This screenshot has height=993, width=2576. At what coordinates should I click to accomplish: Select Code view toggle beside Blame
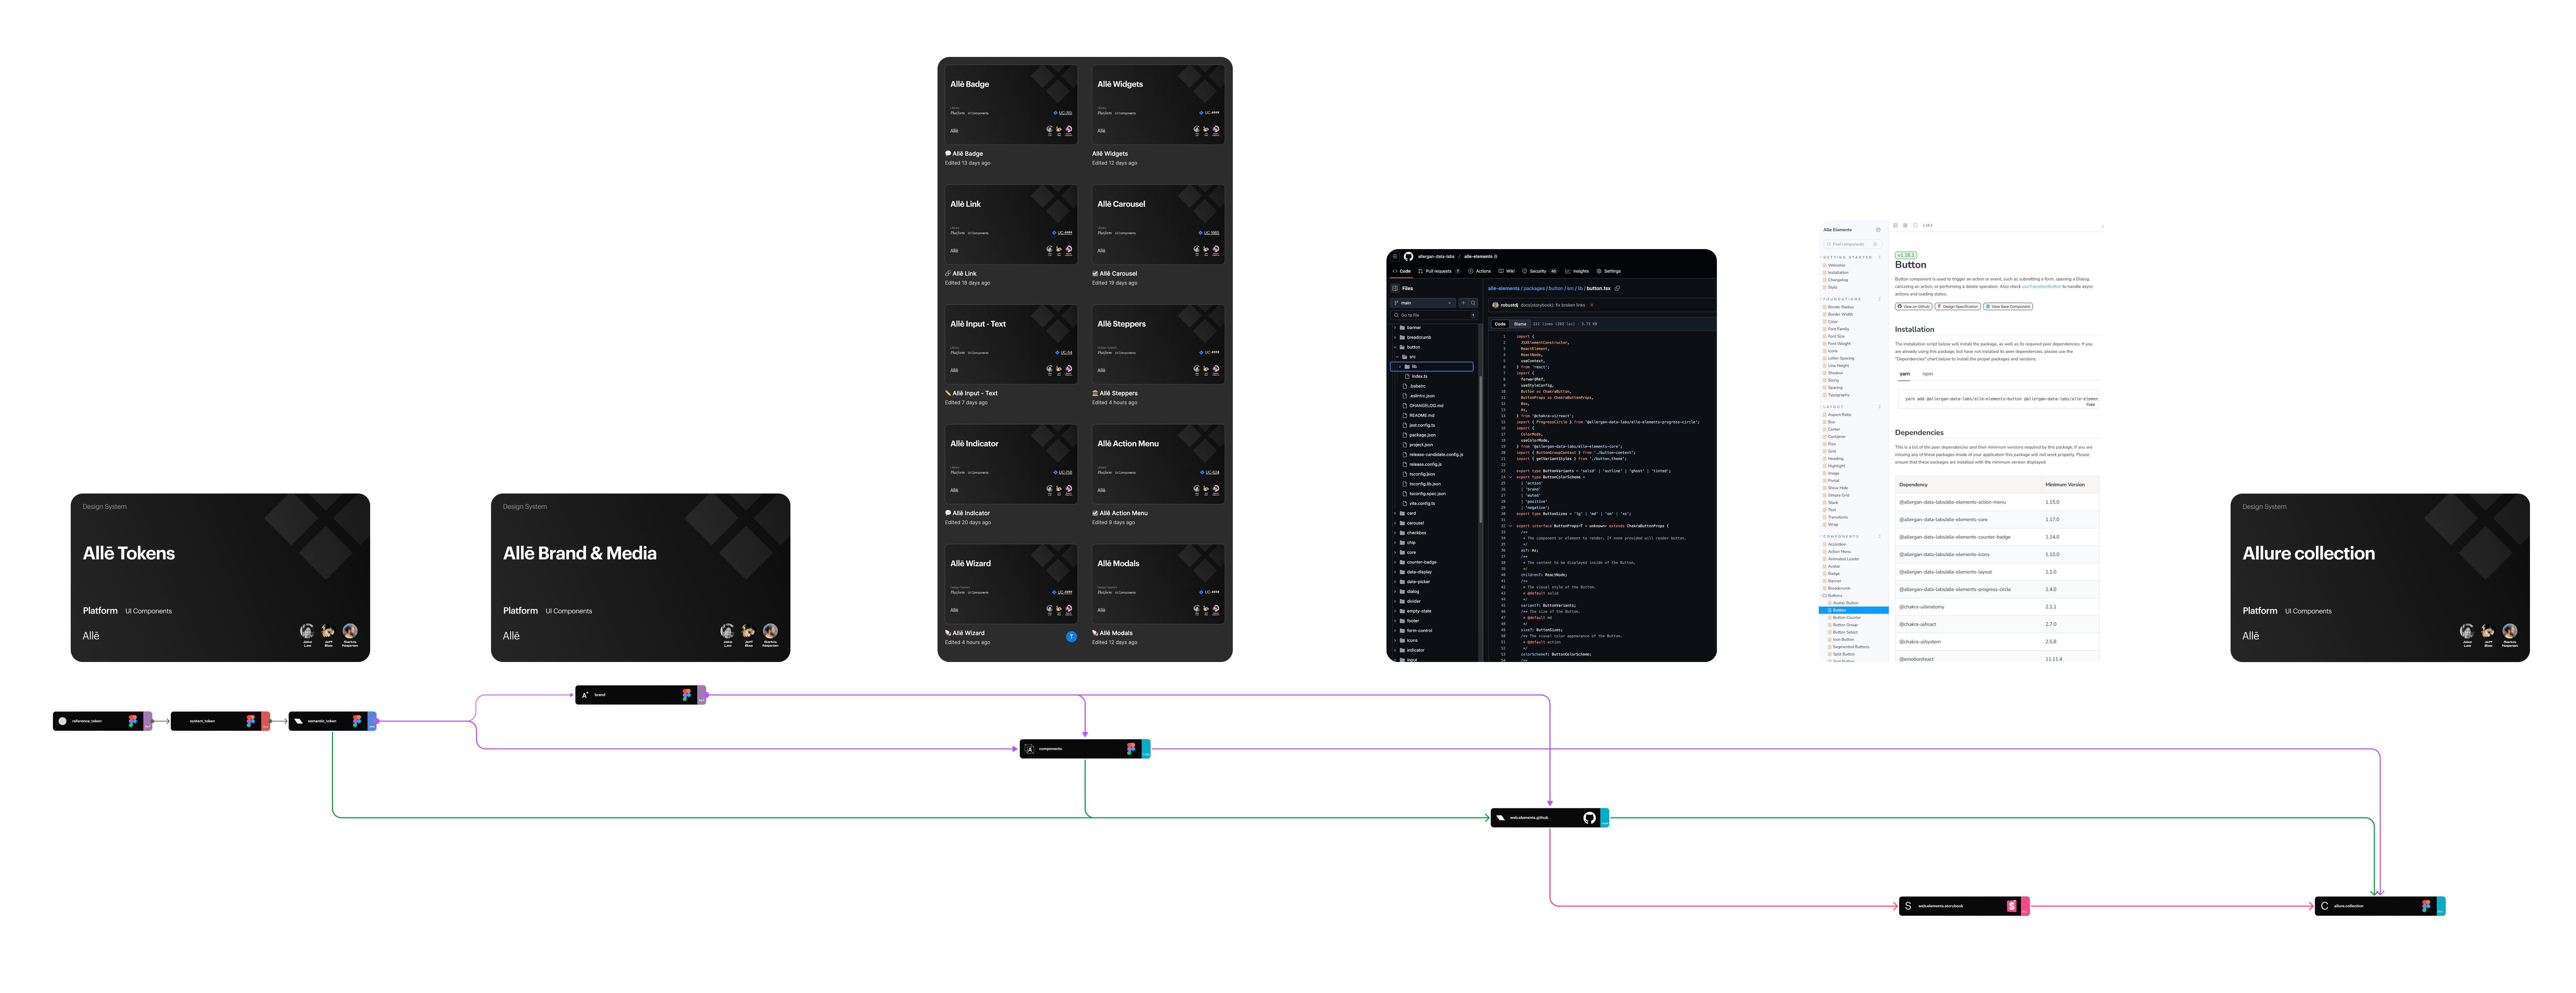click(x=1500, y=324)
